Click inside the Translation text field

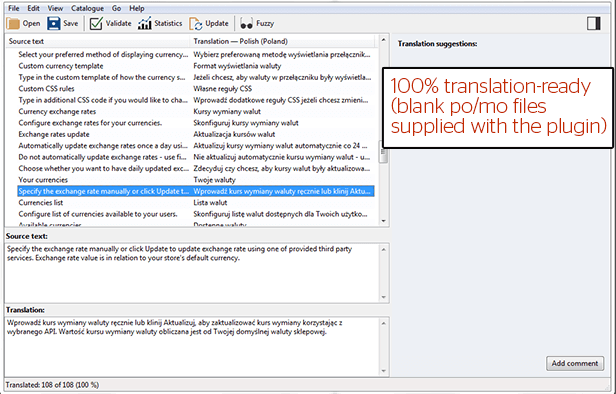[192, 346]
